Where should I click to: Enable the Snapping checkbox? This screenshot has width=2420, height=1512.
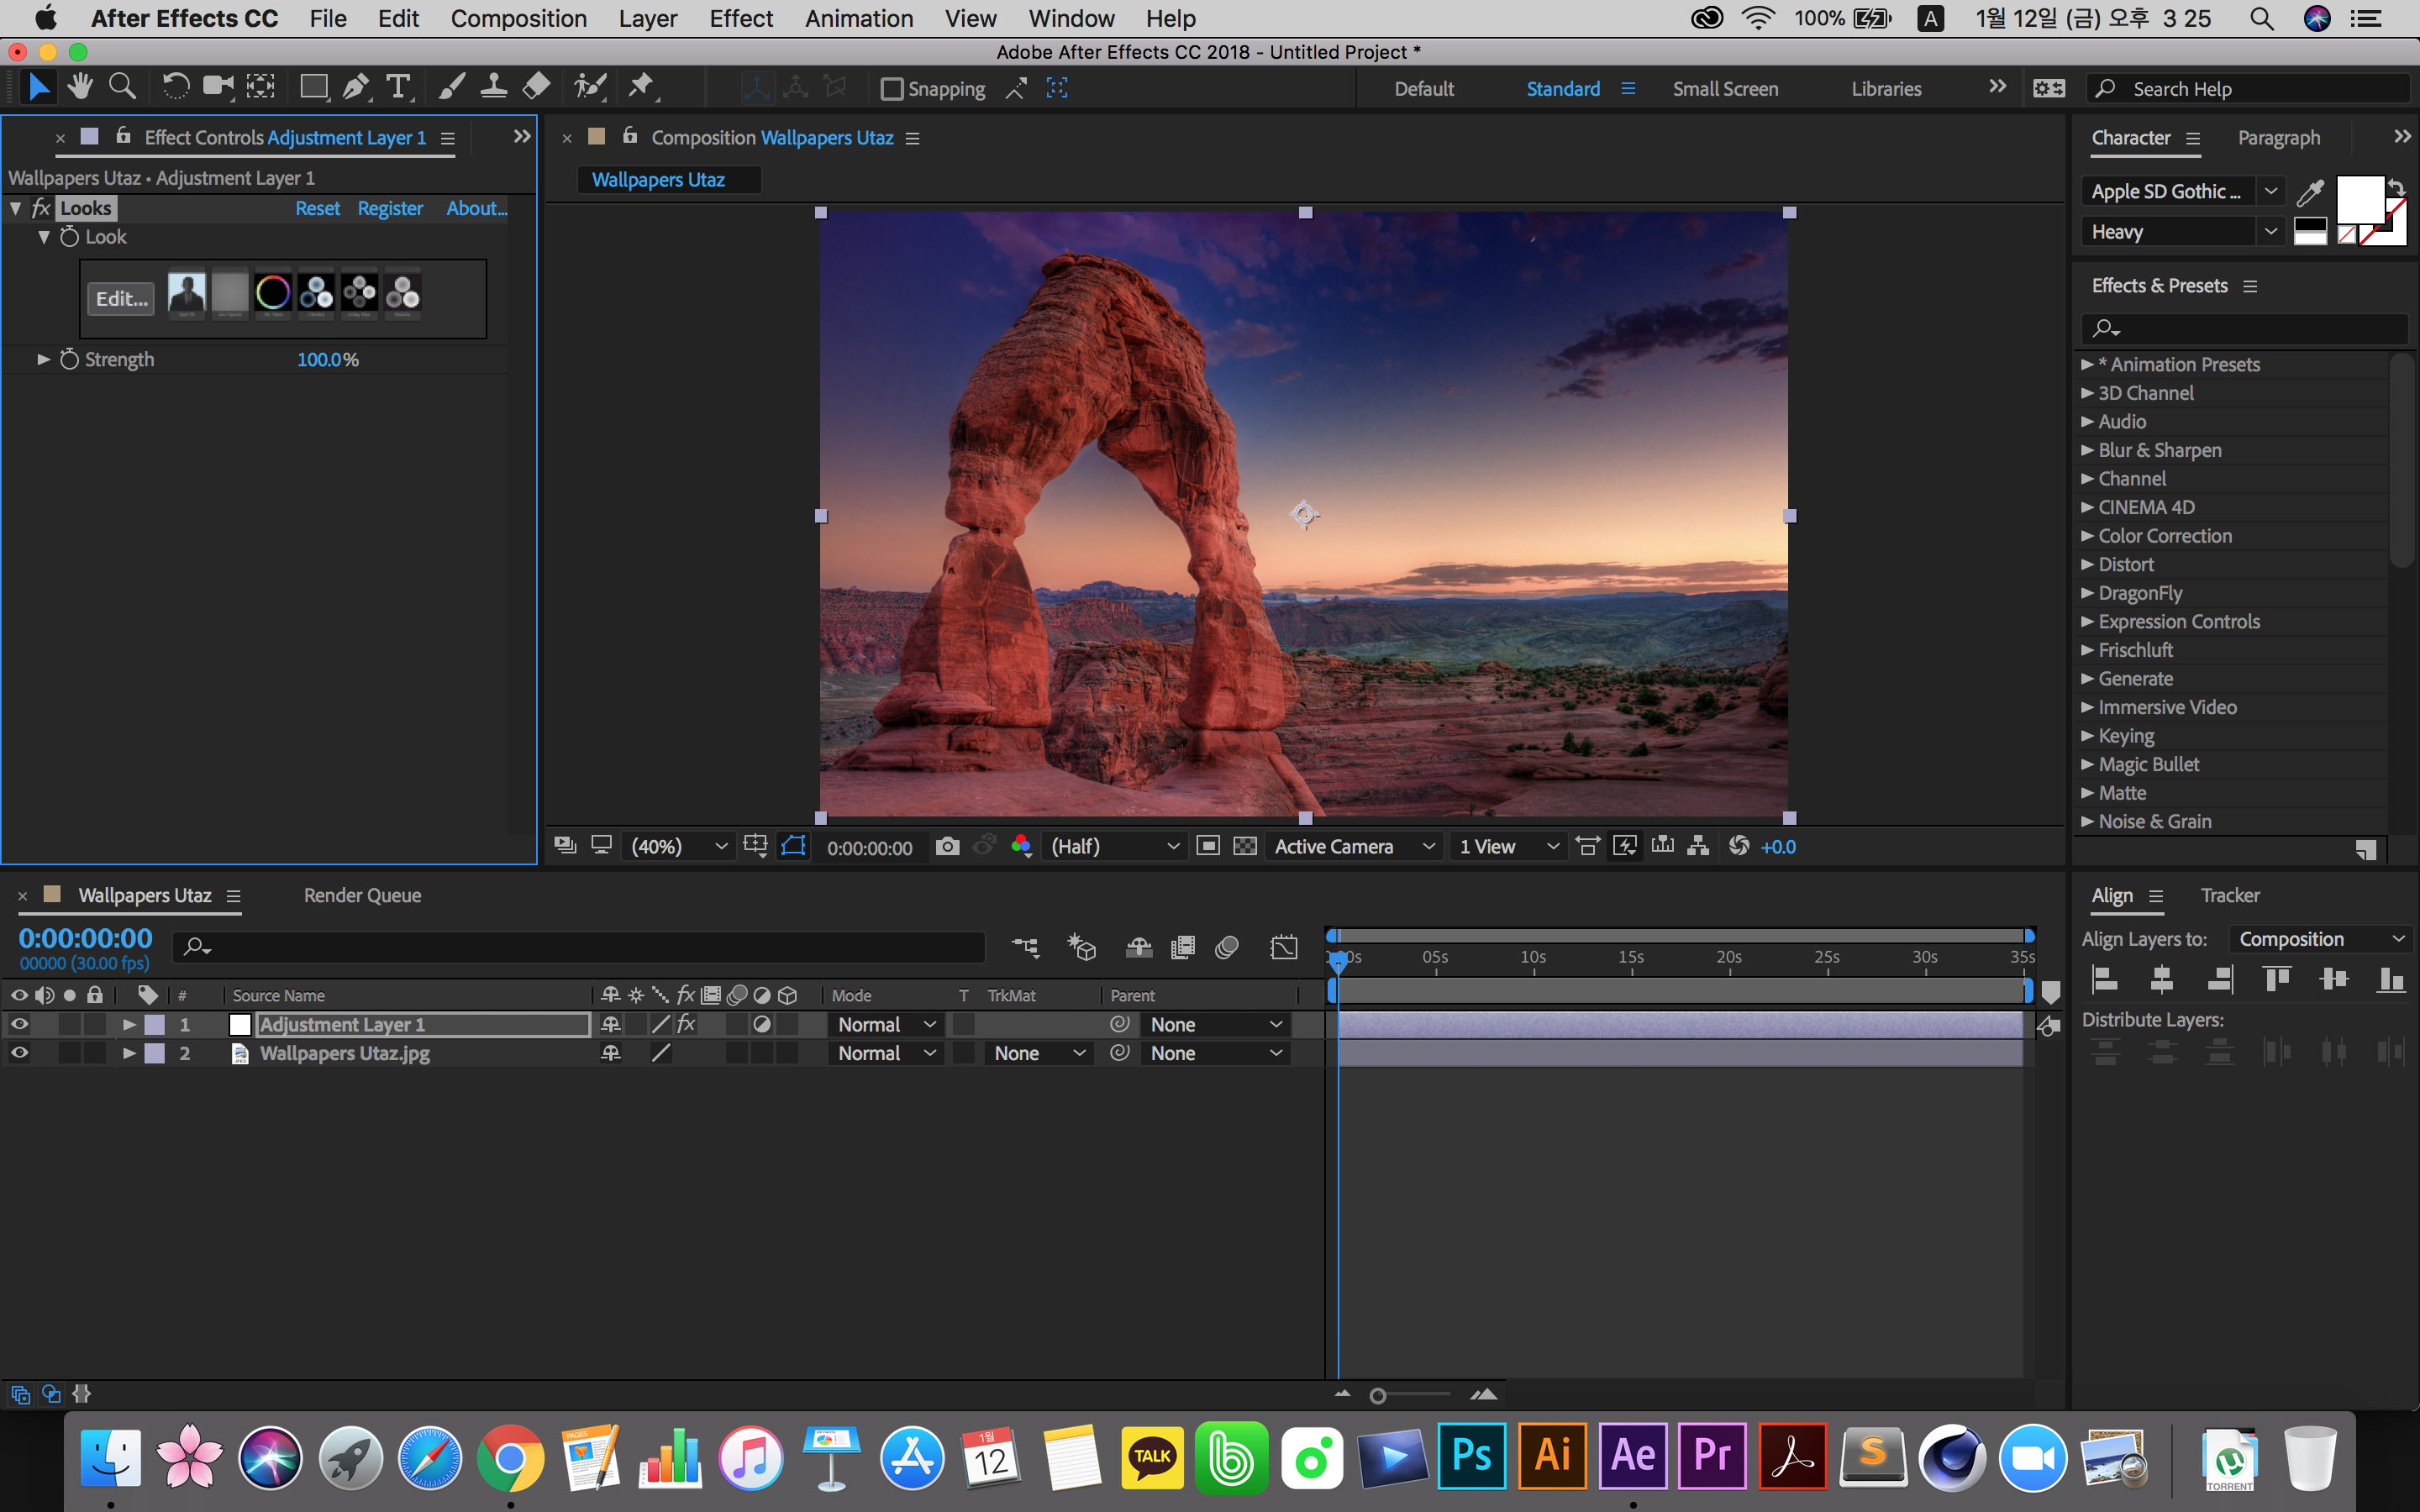[891, 89]
